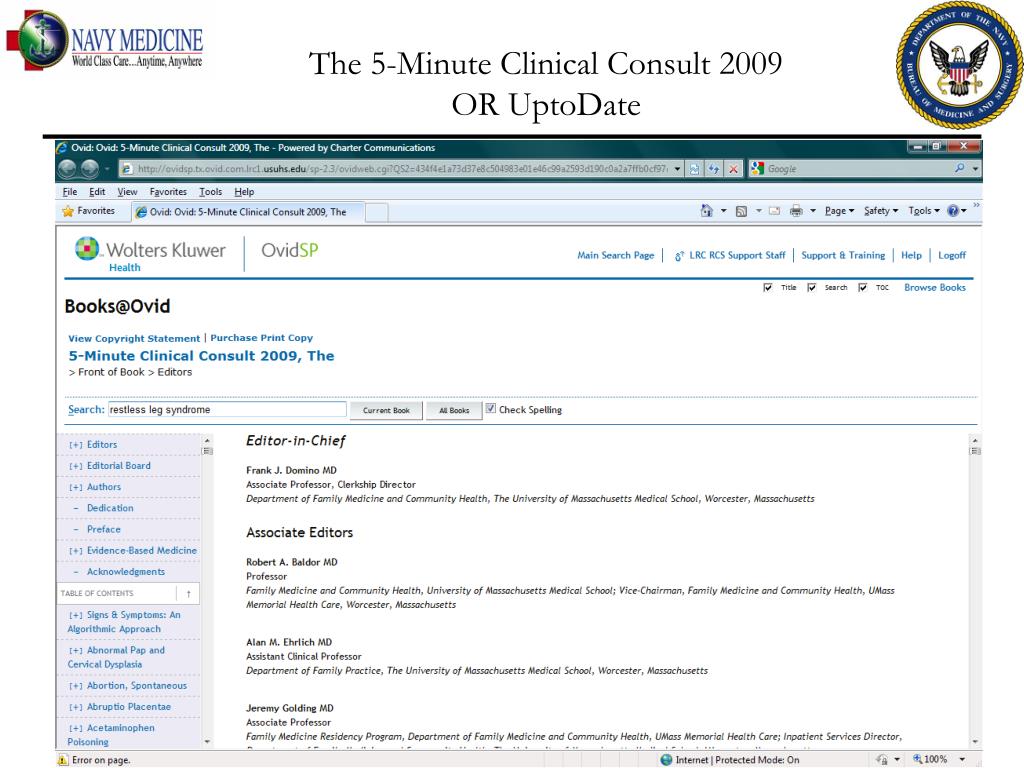Click the red Stop loading icon
Image resolution: width=1024 pixels, height=768 pixels.
(733, 168)
